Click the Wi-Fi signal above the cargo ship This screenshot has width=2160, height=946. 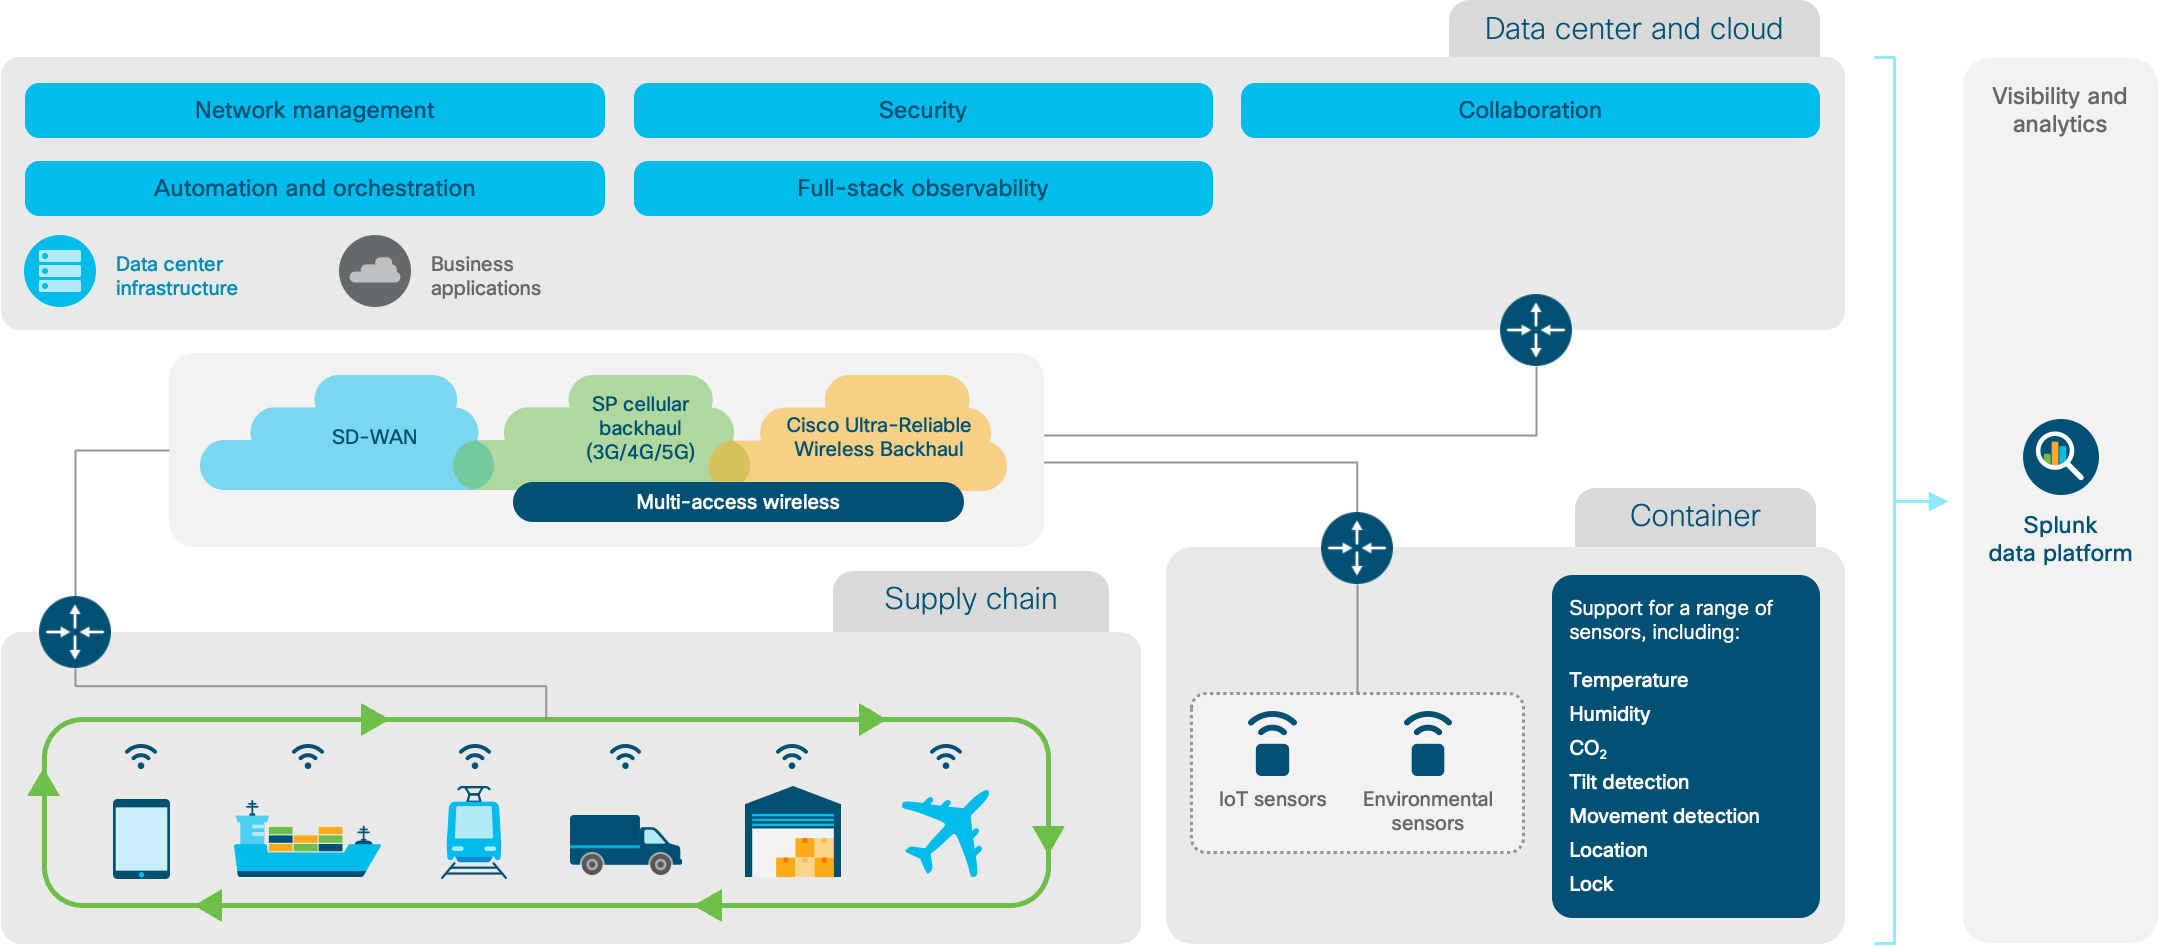[x=308, y=756]
